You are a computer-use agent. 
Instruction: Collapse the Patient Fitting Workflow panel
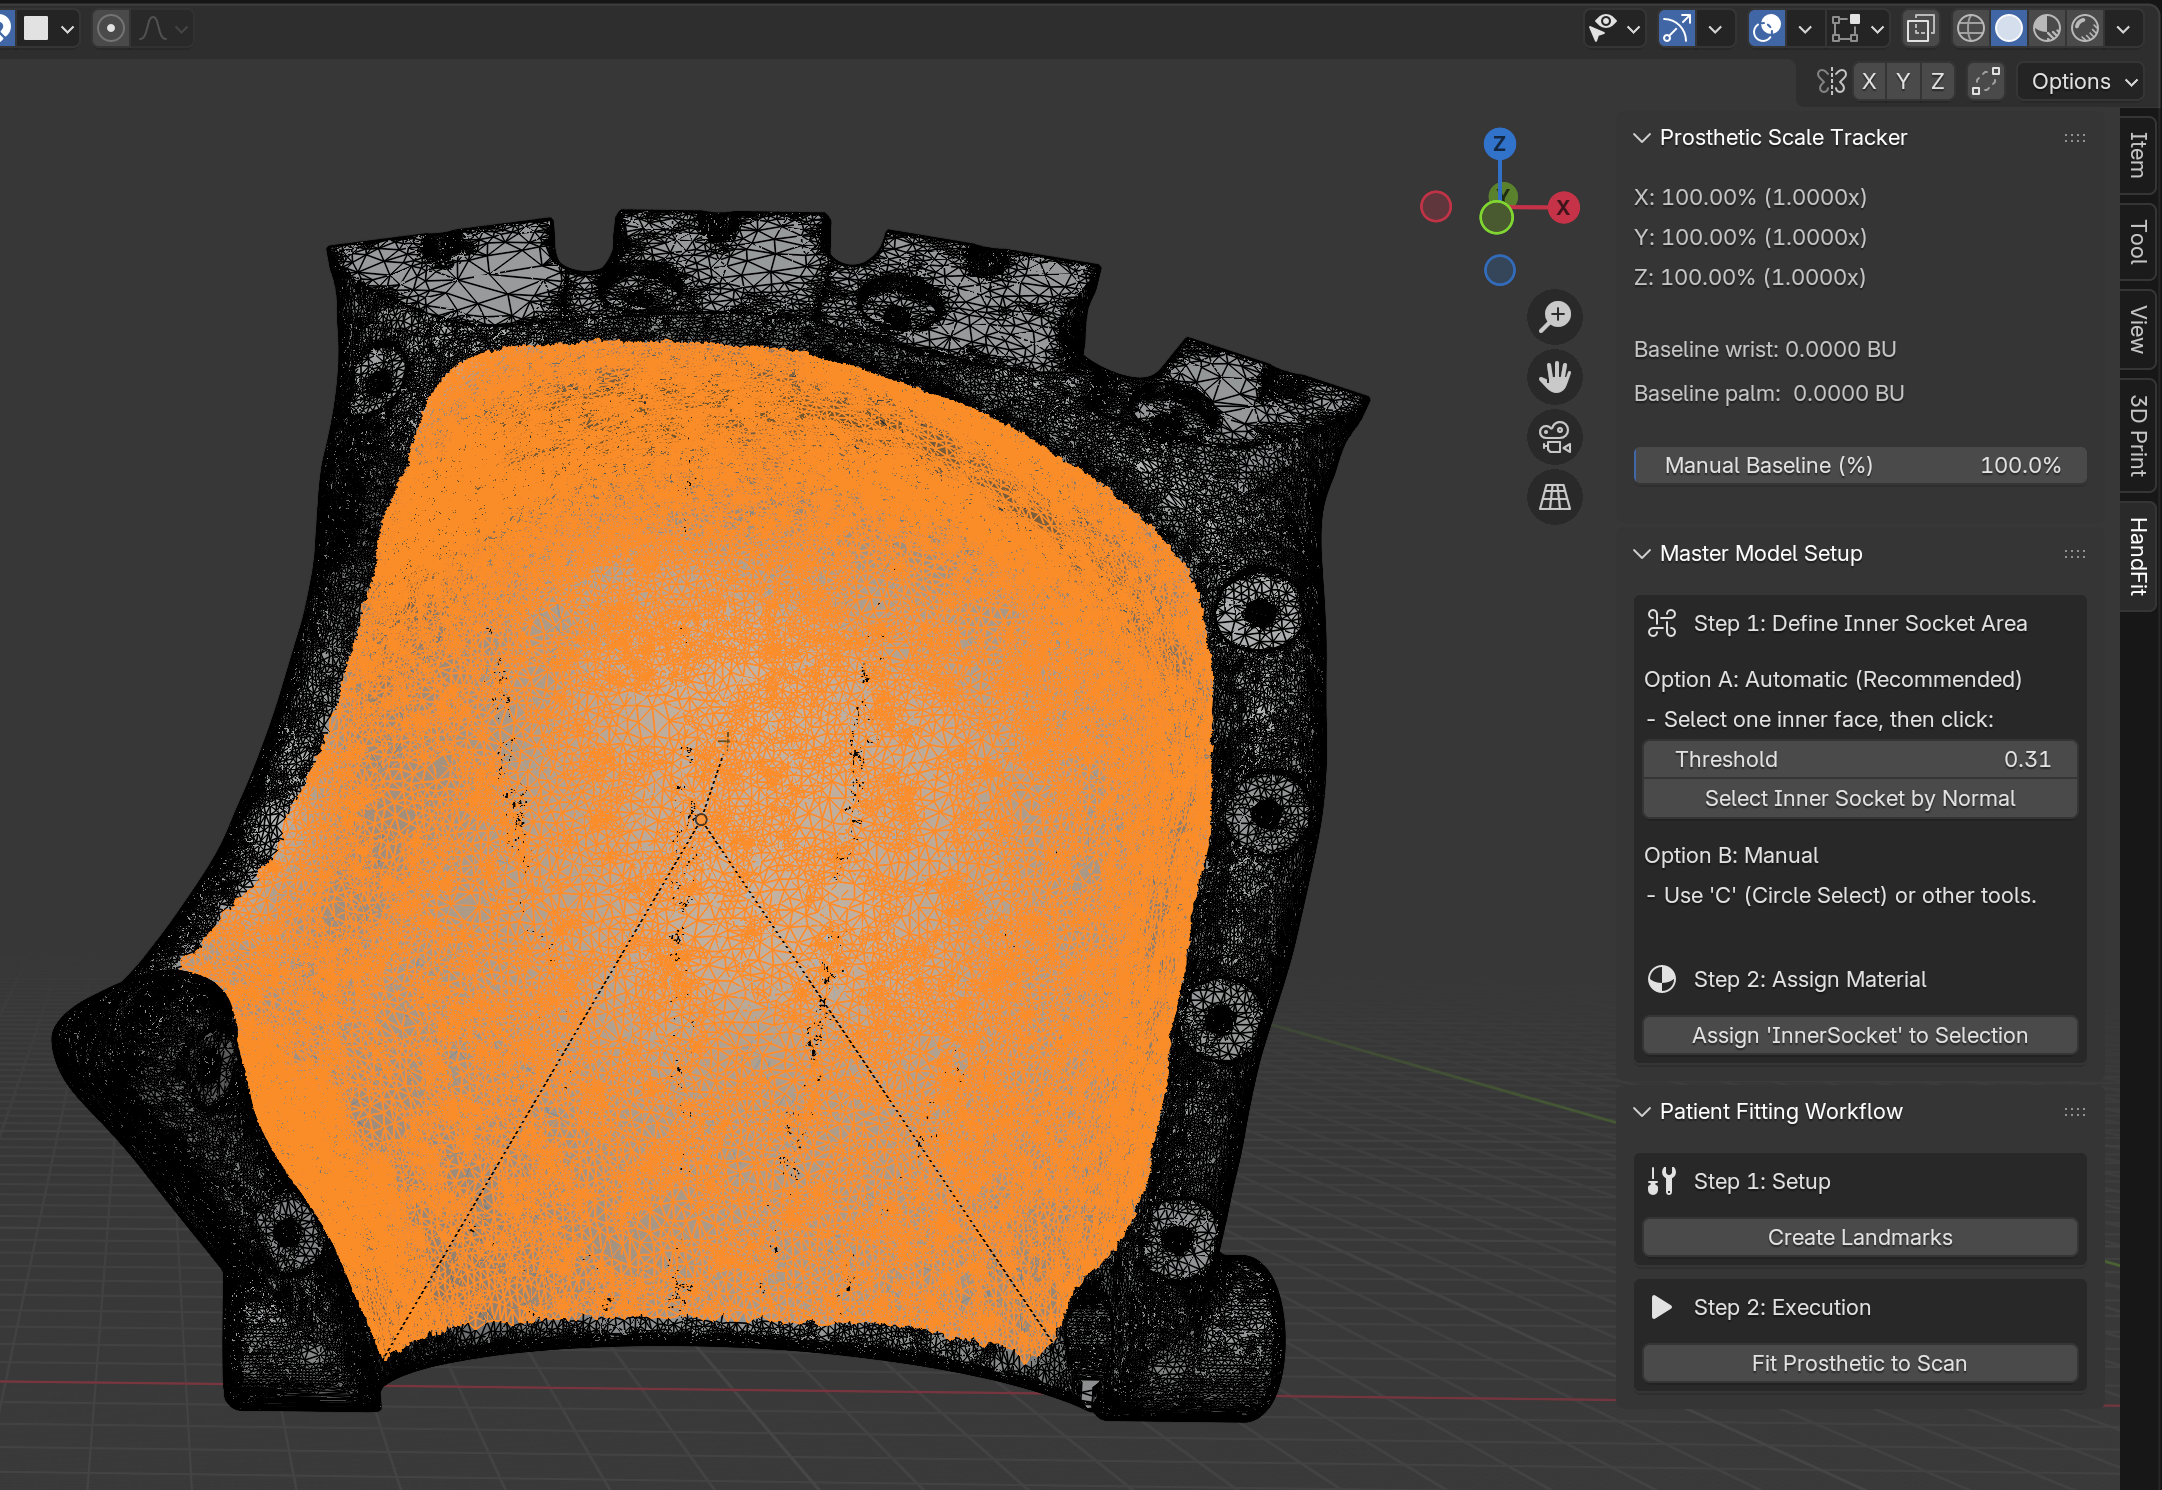point(1642,1112)
